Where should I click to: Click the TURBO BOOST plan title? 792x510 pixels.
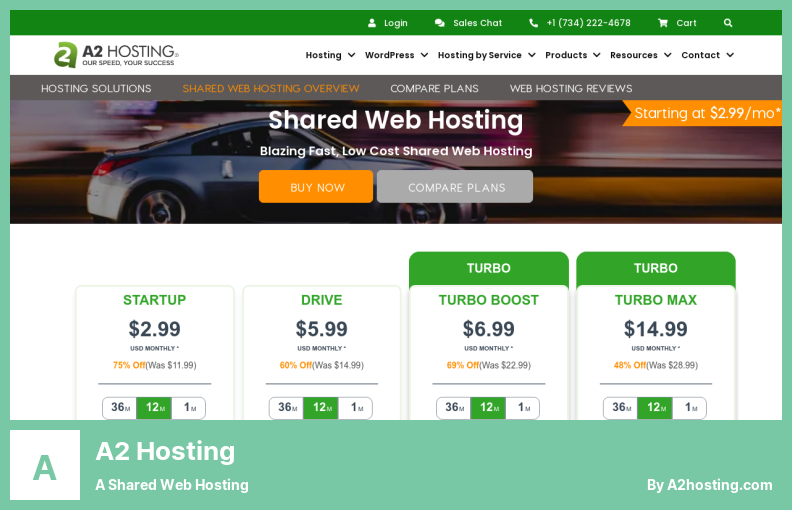pyautogui.click(x=488, y=300)
